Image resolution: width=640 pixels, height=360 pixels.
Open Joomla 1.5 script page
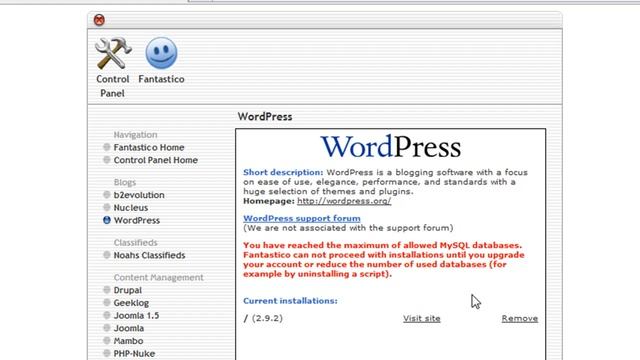136,316
